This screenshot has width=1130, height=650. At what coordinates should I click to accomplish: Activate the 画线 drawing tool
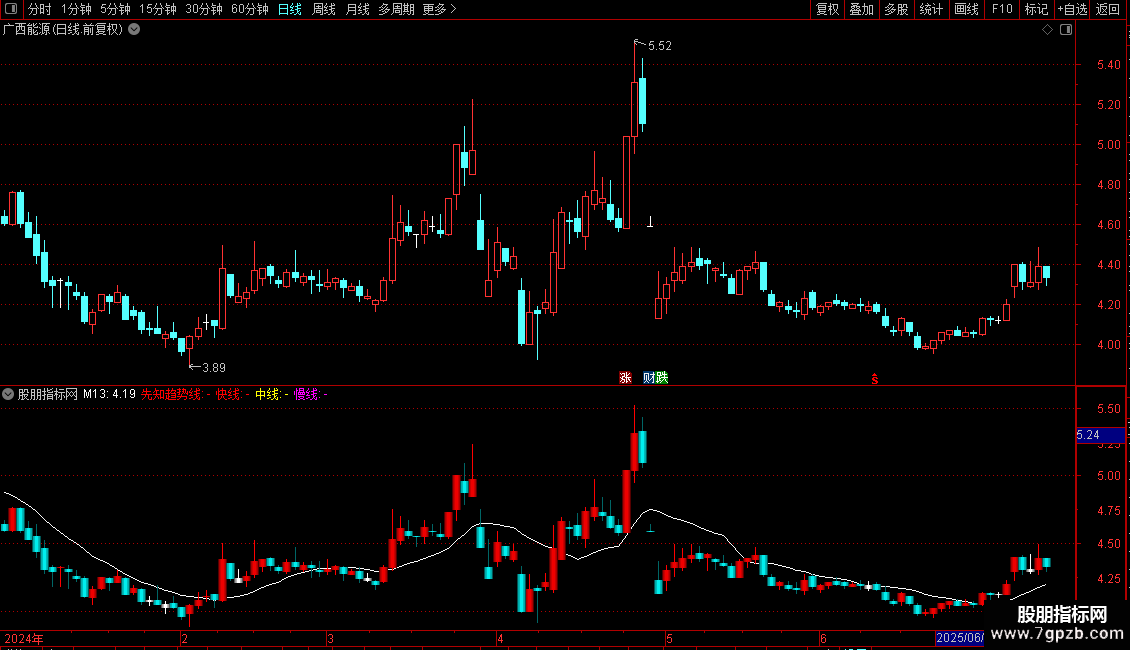(x=966, y=9)
